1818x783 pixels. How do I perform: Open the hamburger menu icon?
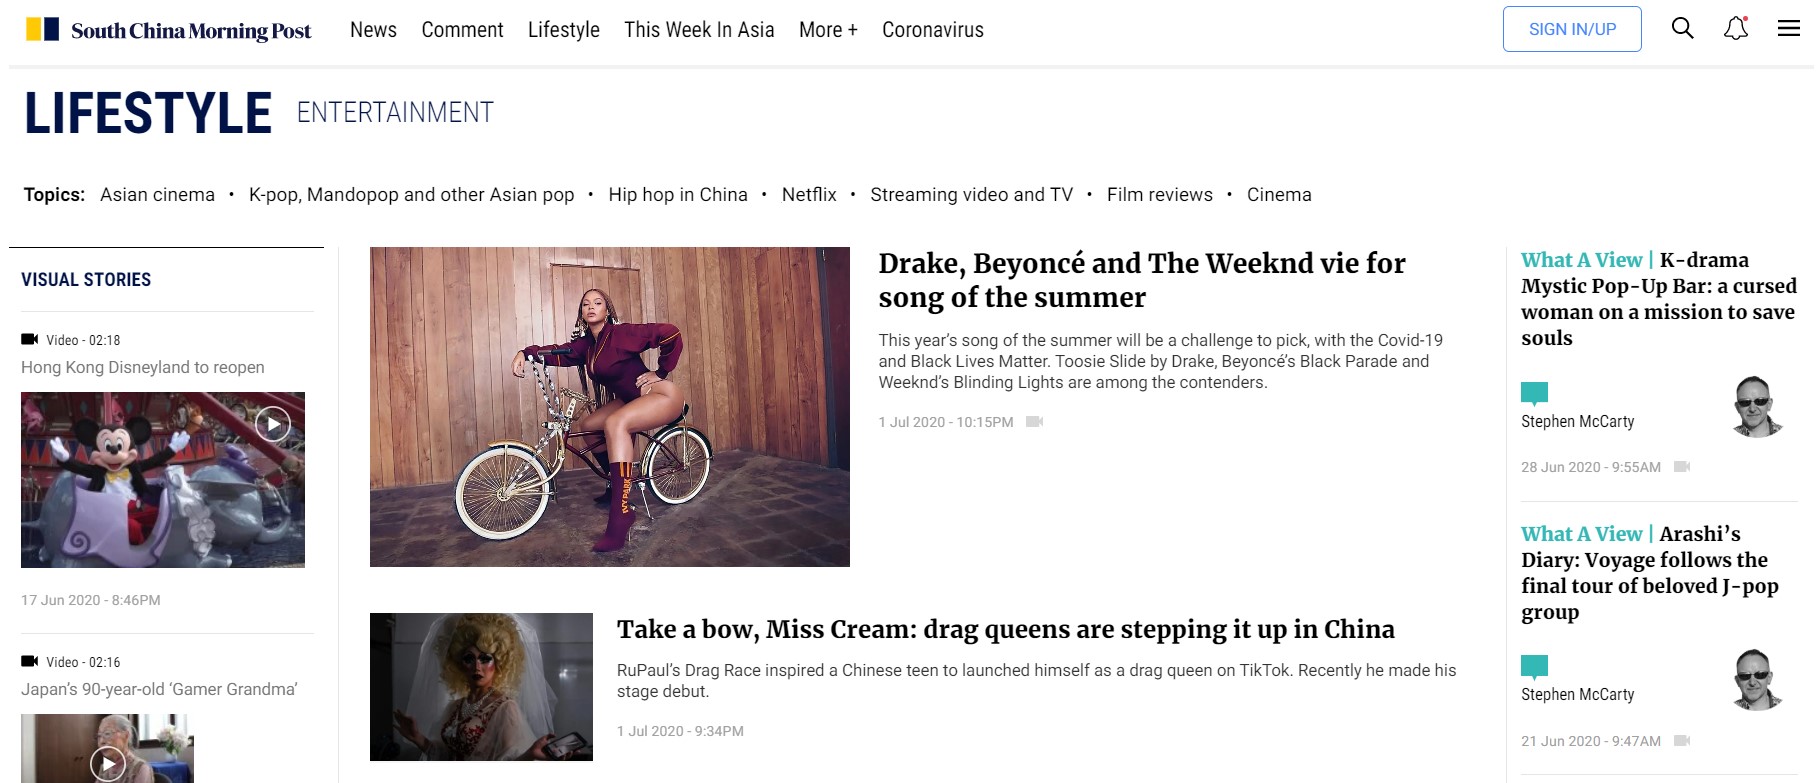pyautogui.click(x=1789, y=28)
